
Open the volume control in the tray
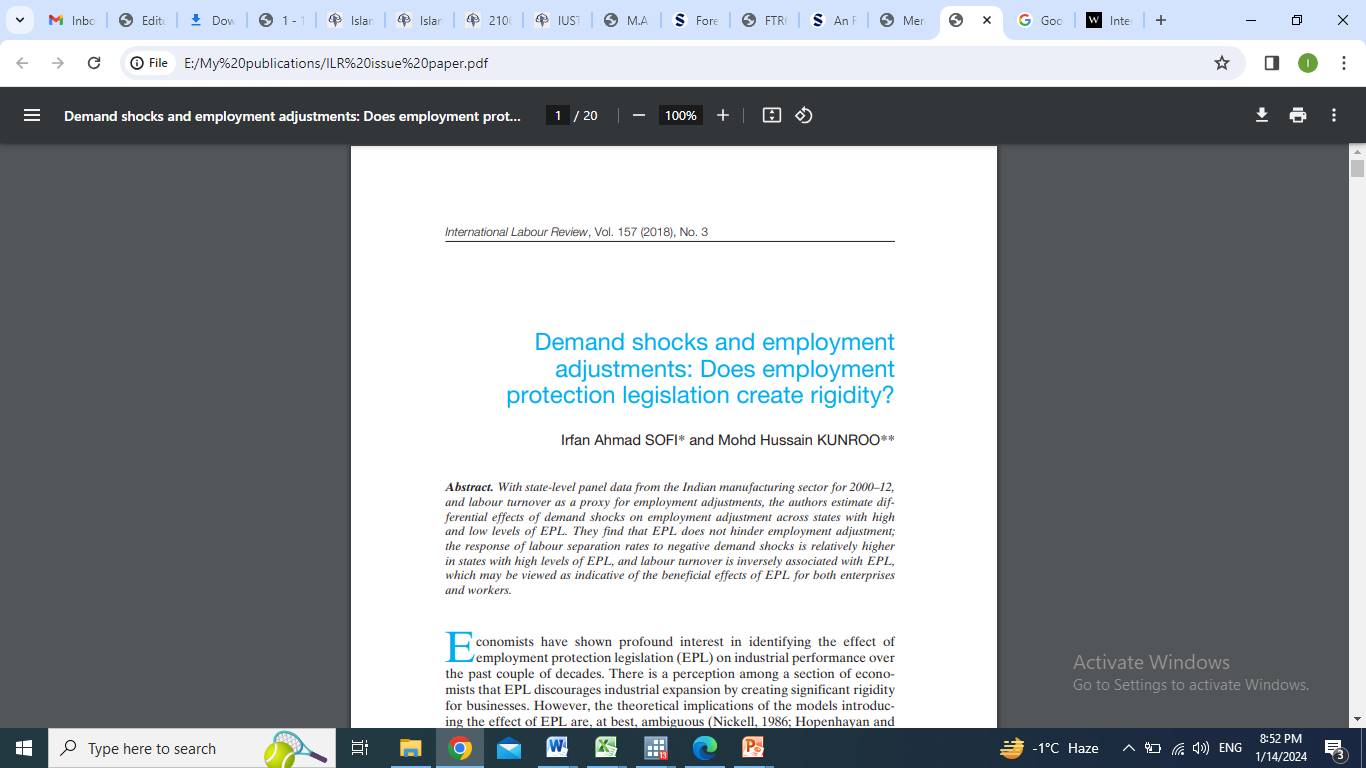(x=1201, y=748)
